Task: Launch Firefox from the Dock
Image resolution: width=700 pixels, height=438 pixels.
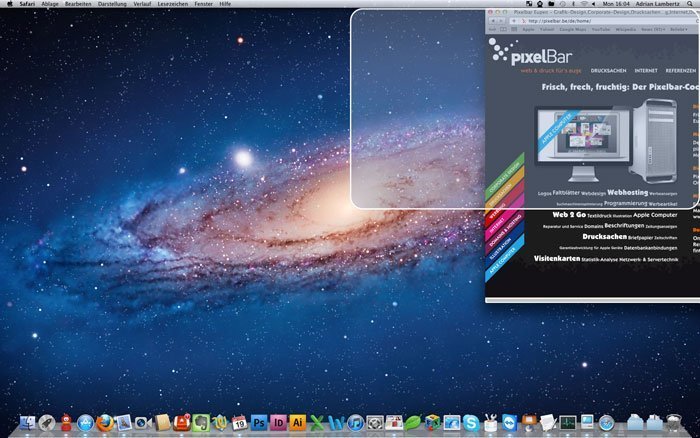Action: tap(105, 422)
